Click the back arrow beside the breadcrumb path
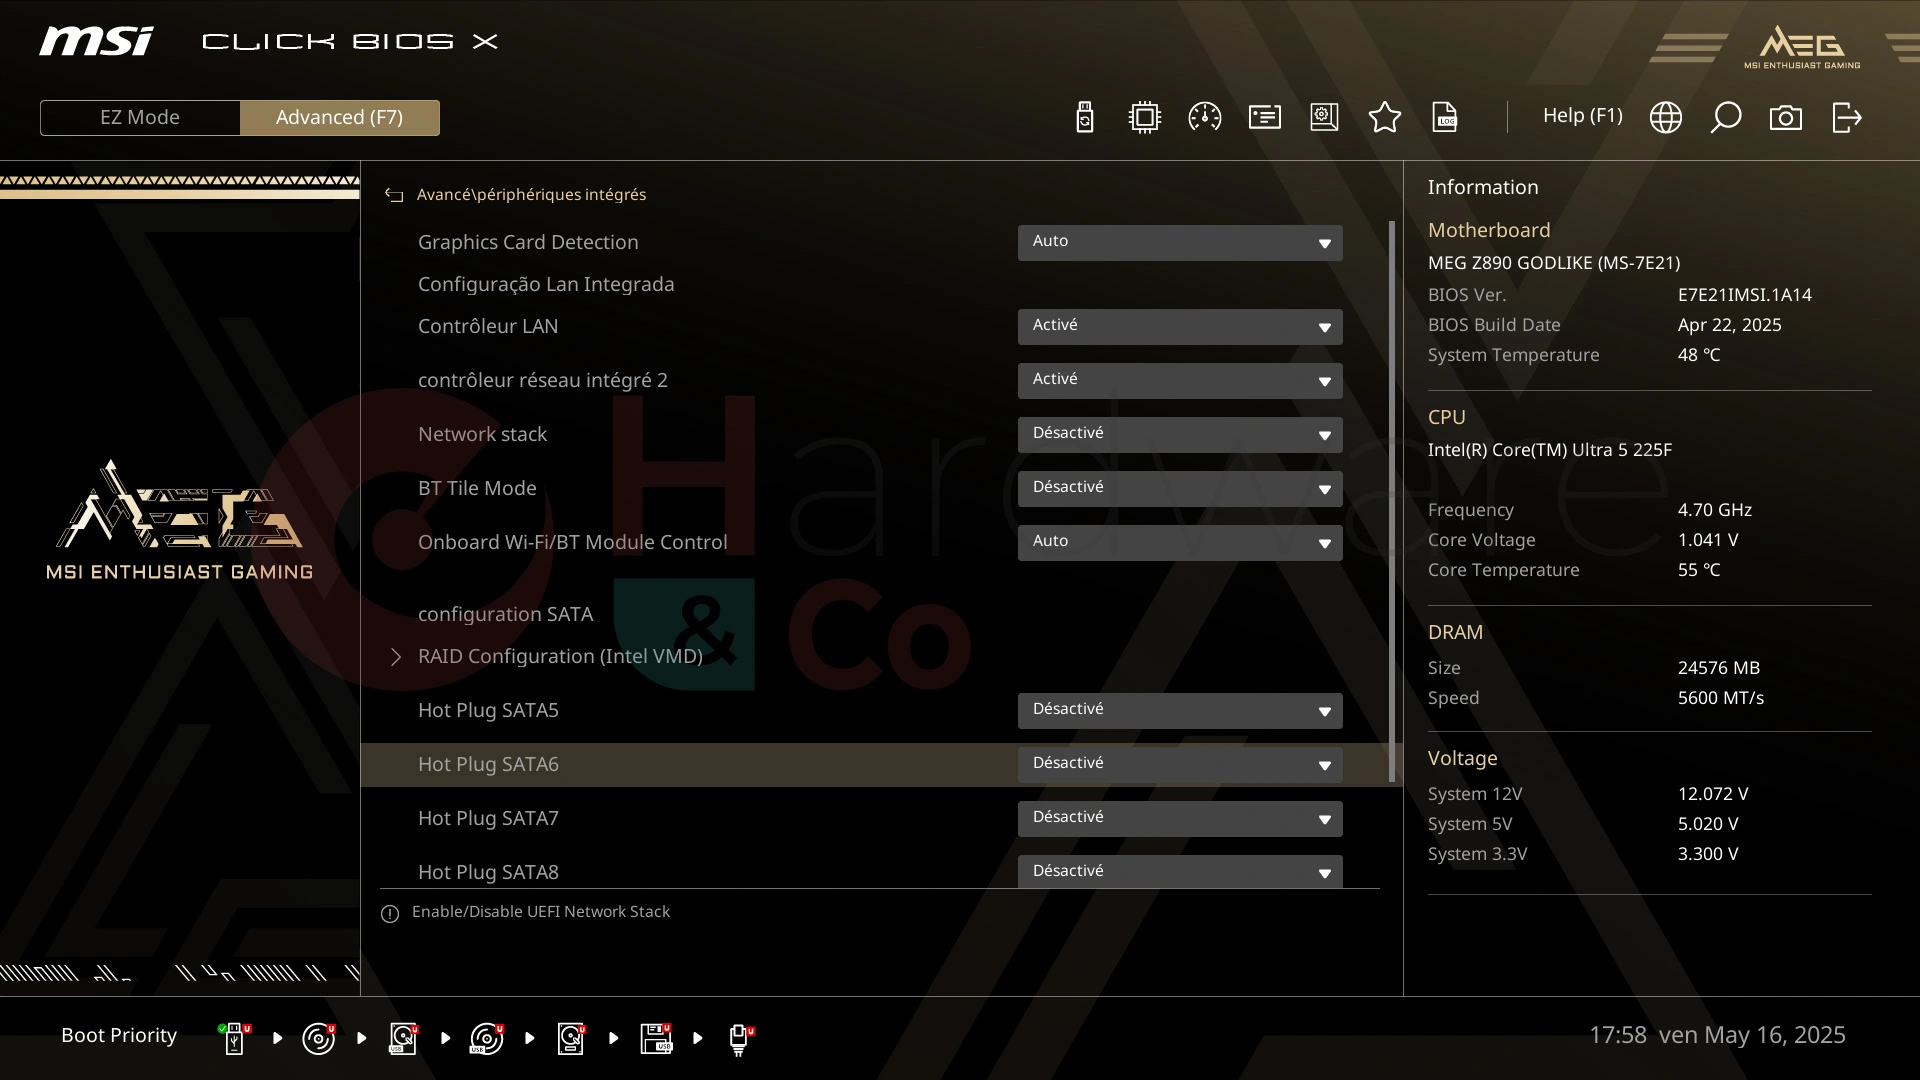 click(394, 195)
